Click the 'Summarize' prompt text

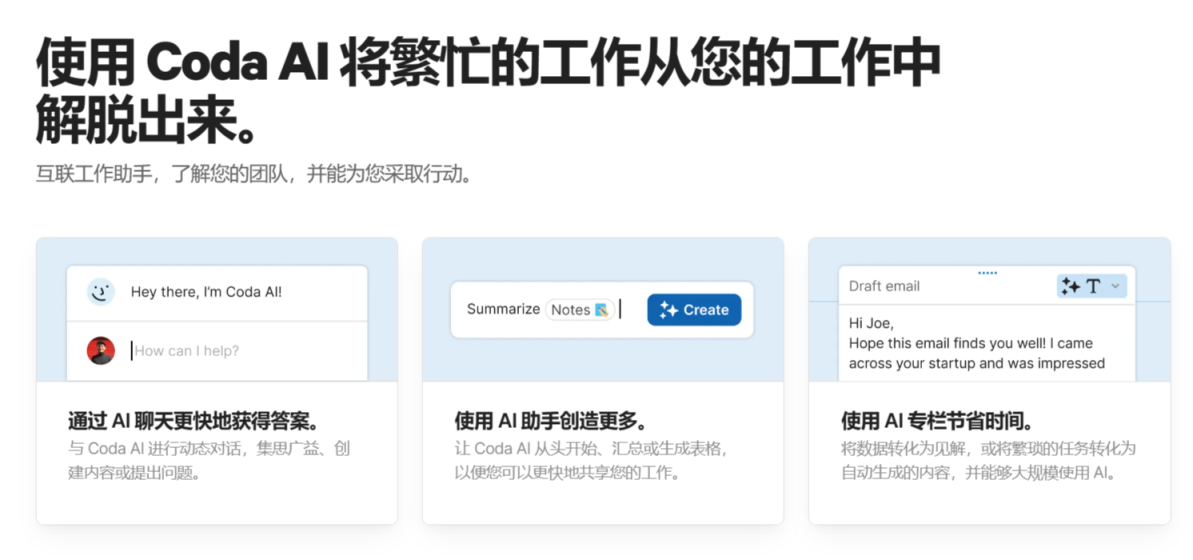click(x=503, y=309)
